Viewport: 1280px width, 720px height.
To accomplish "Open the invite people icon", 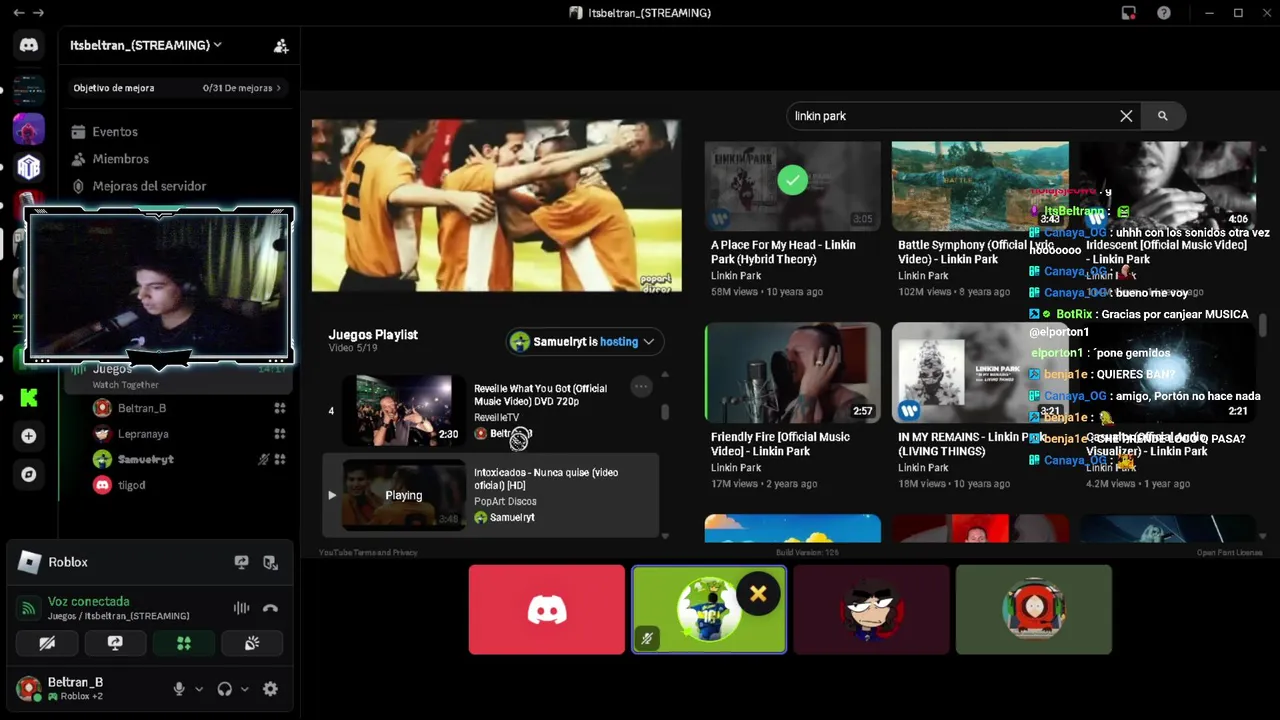I will [x=281, y=46].
